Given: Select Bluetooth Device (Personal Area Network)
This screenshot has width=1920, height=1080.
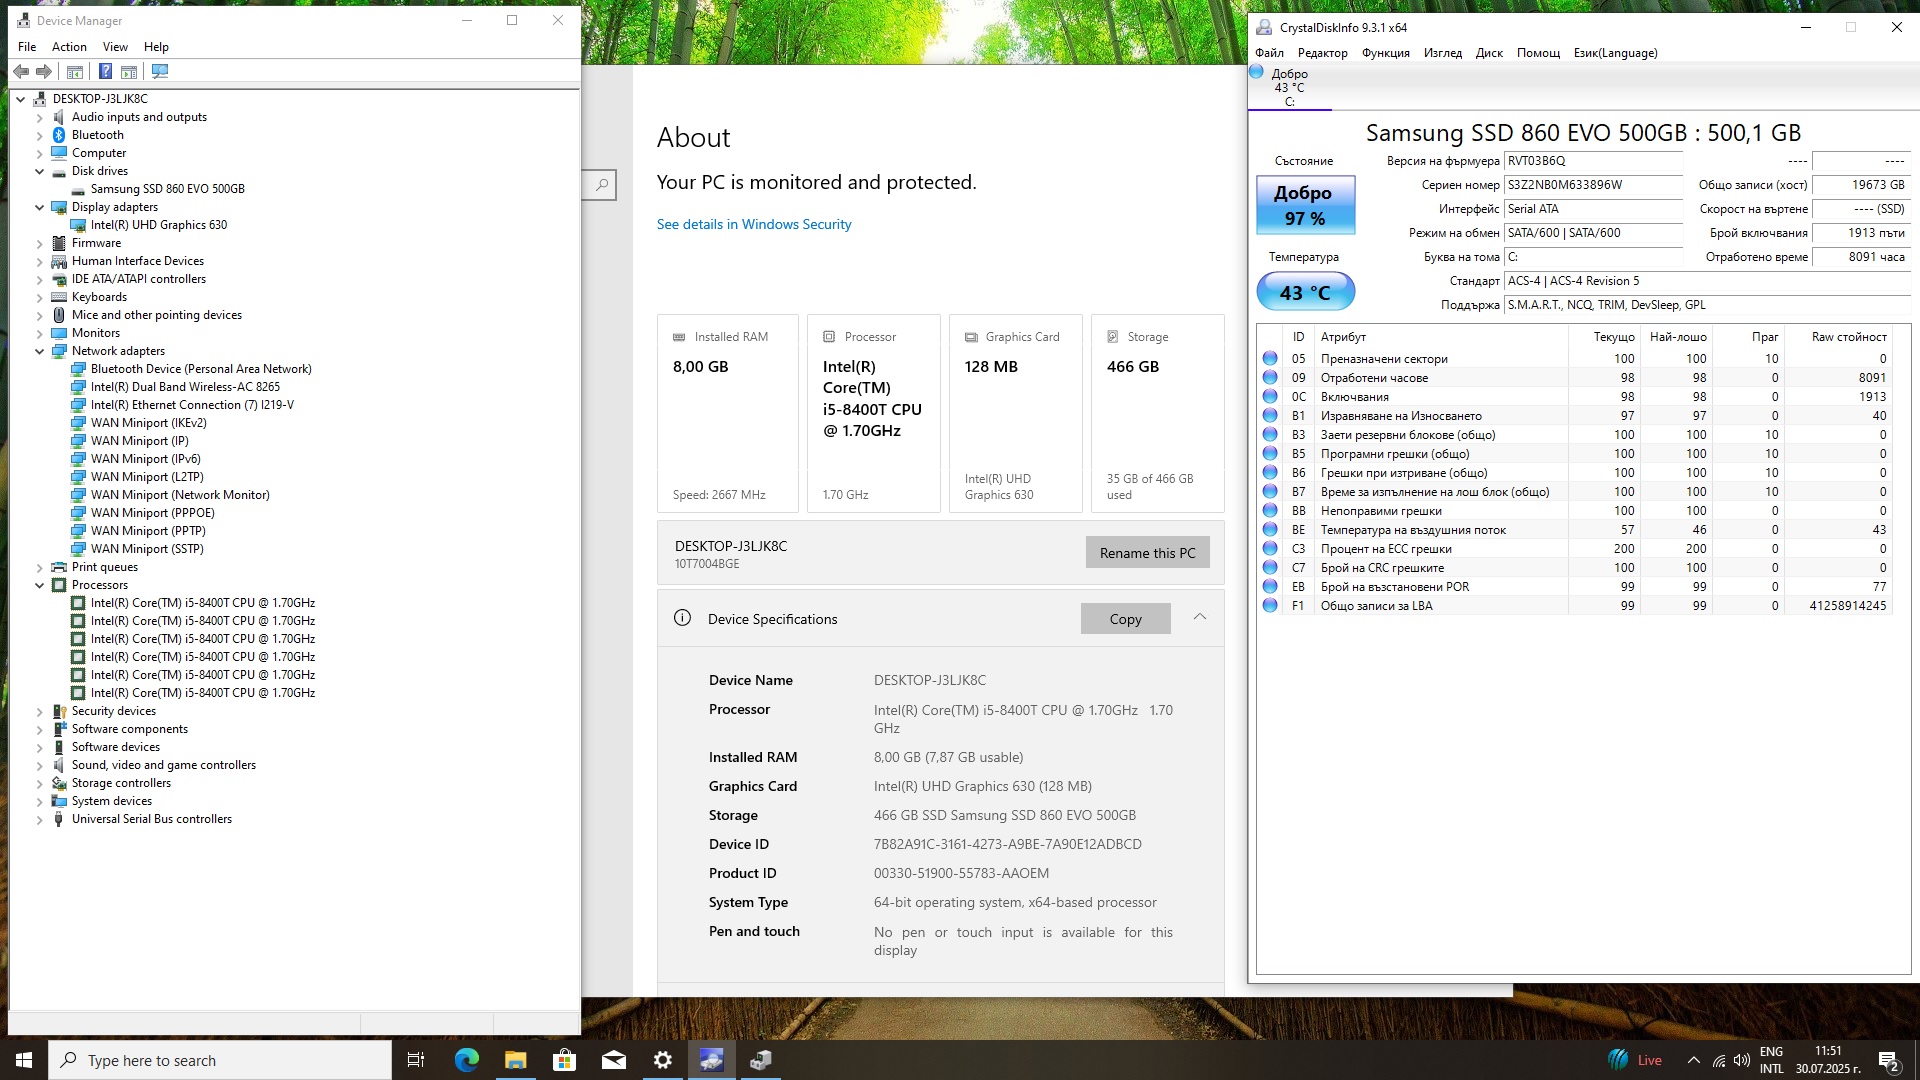Looking at the screenshot, I should (x=201, y=369).
